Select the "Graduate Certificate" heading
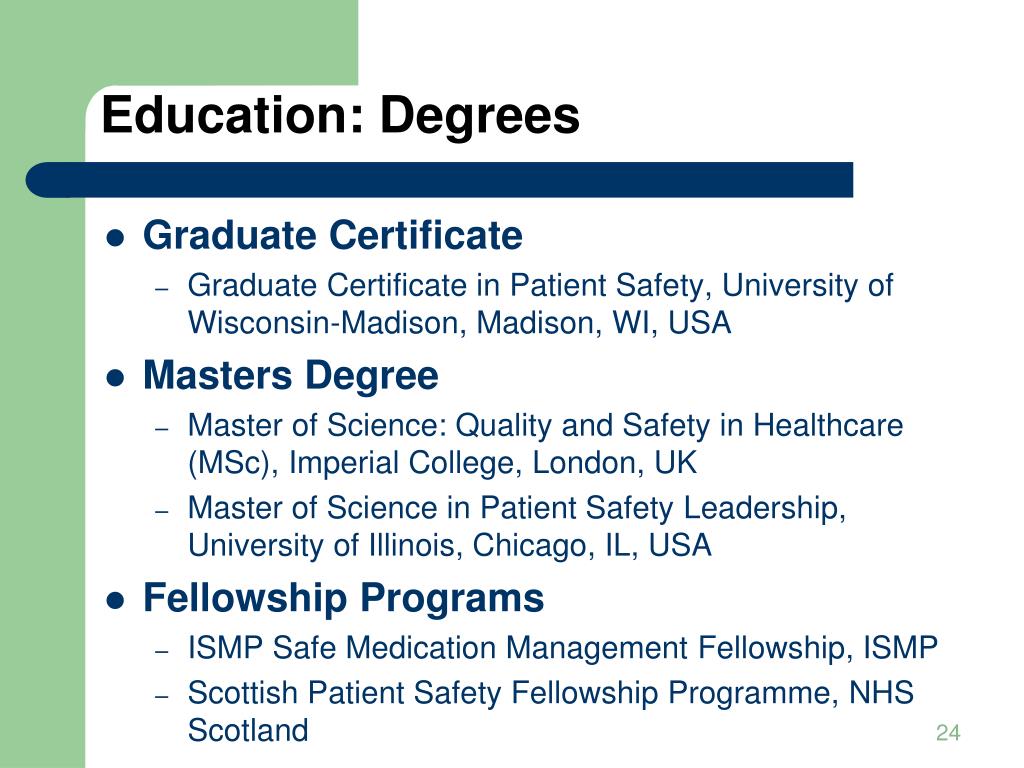This screenshot has width=1024, height=768. [x=332, y=235]
